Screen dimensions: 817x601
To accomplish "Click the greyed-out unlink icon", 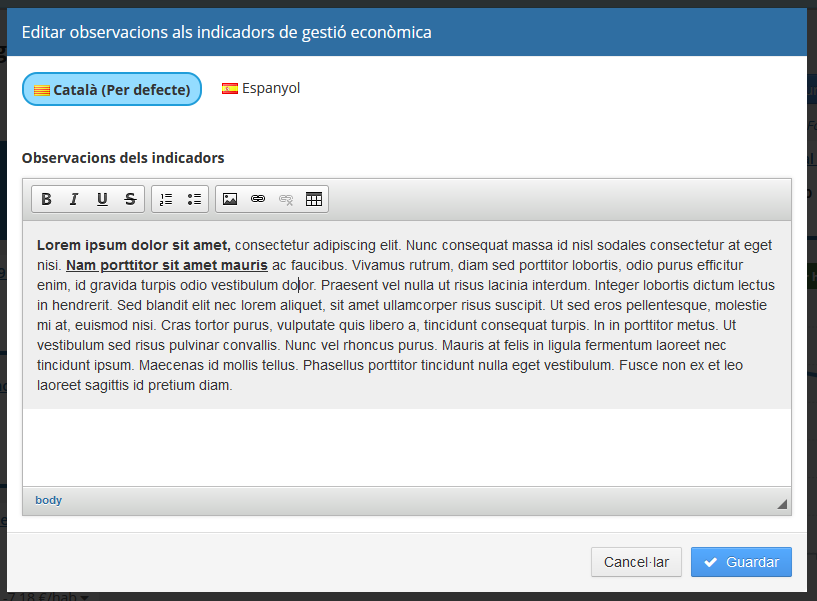I will 286,199.
